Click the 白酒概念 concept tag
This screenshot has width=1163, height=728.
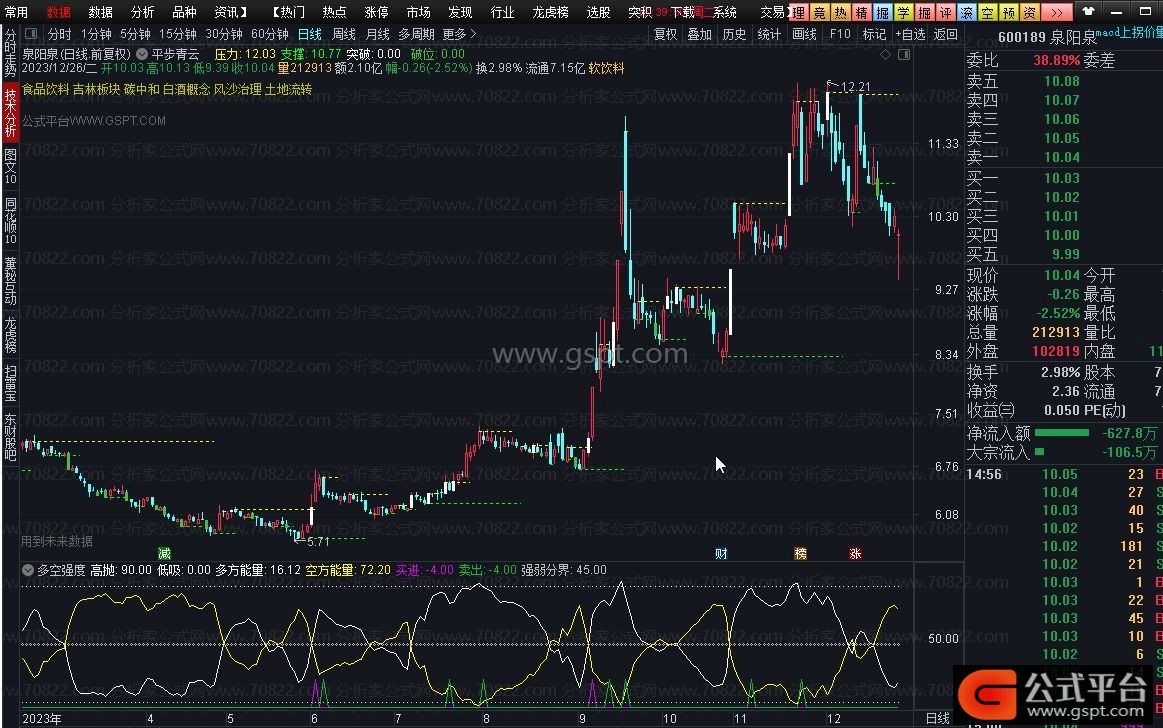[x=186, y=89]
